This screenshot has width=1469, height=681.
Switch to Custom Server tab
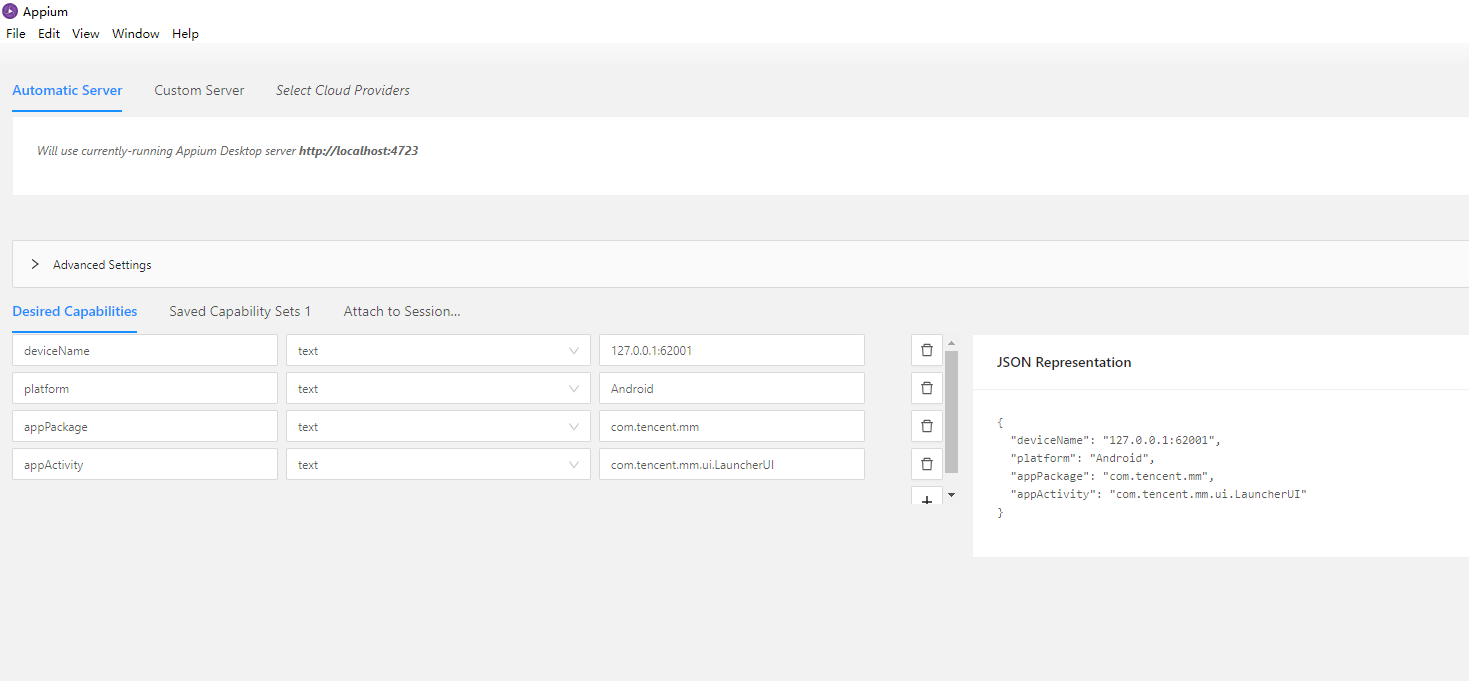[x=199, y=90]
